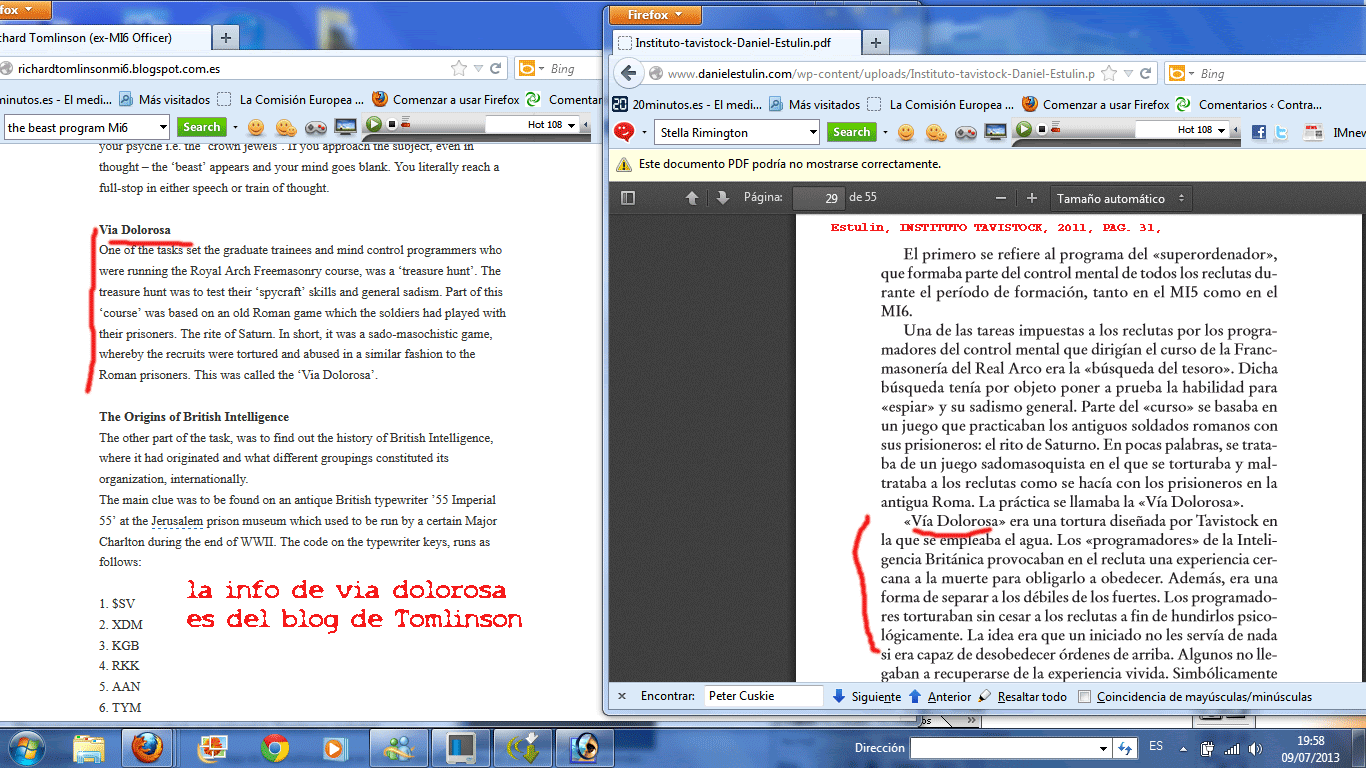The image size is (1366, 768).
Task: Close the find bar with the X
Action: (621, 696)
